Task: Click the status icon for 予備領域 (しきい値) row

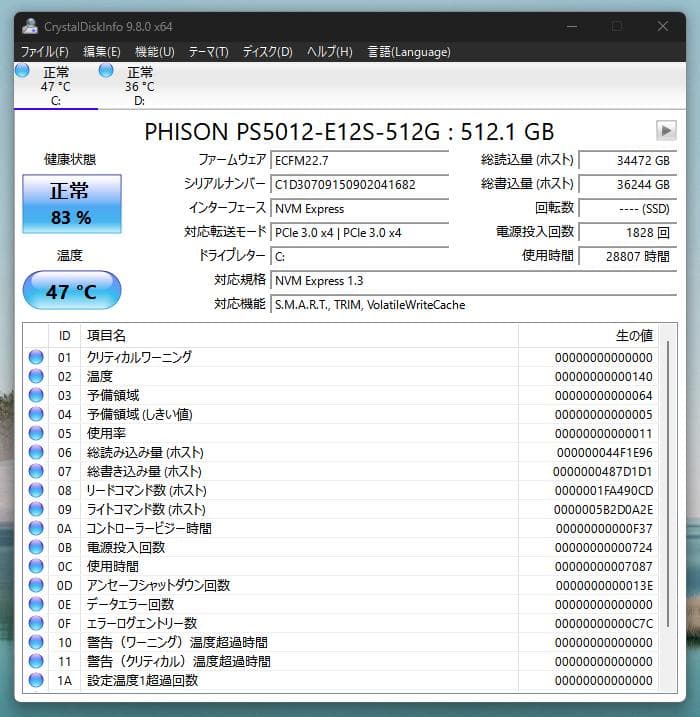Action: (36, 414)
